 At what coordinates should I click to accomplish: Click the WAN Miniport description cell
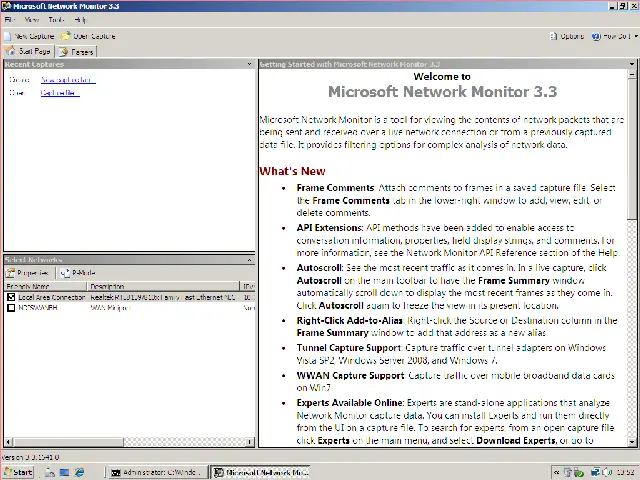pyautogui.click(x=110, y=308)
